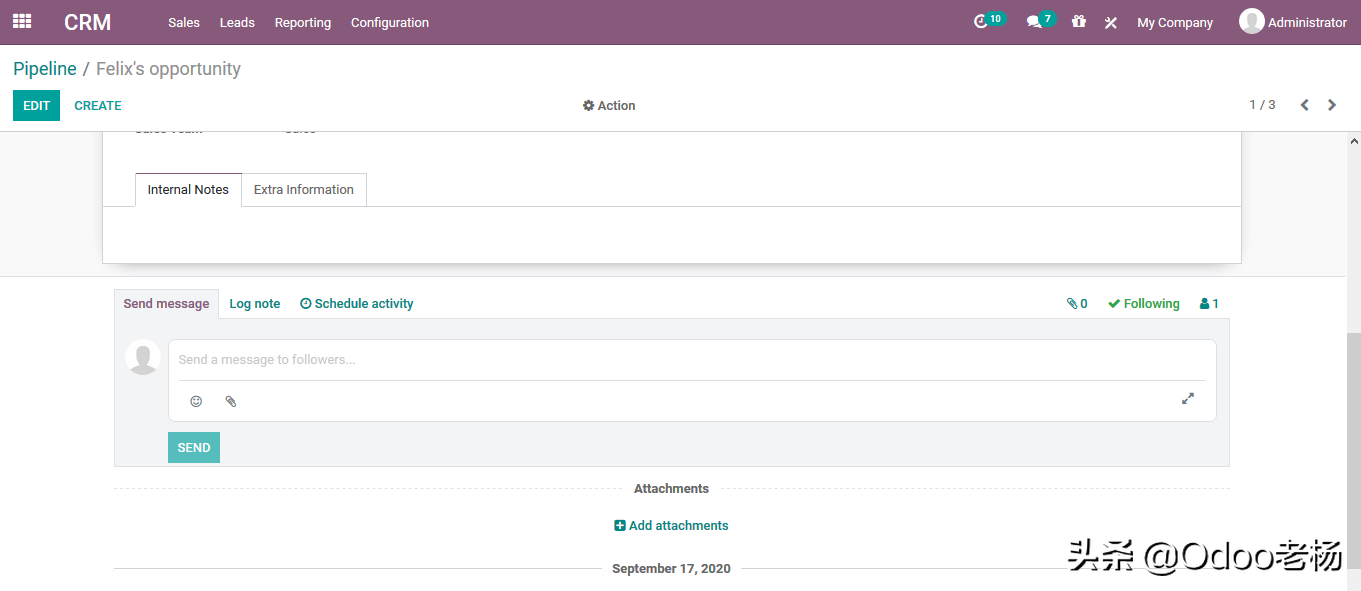The width and height of the screenshot is (1361, 591).
Task: Open the Administrator user menu
Action: [1292, 22]
